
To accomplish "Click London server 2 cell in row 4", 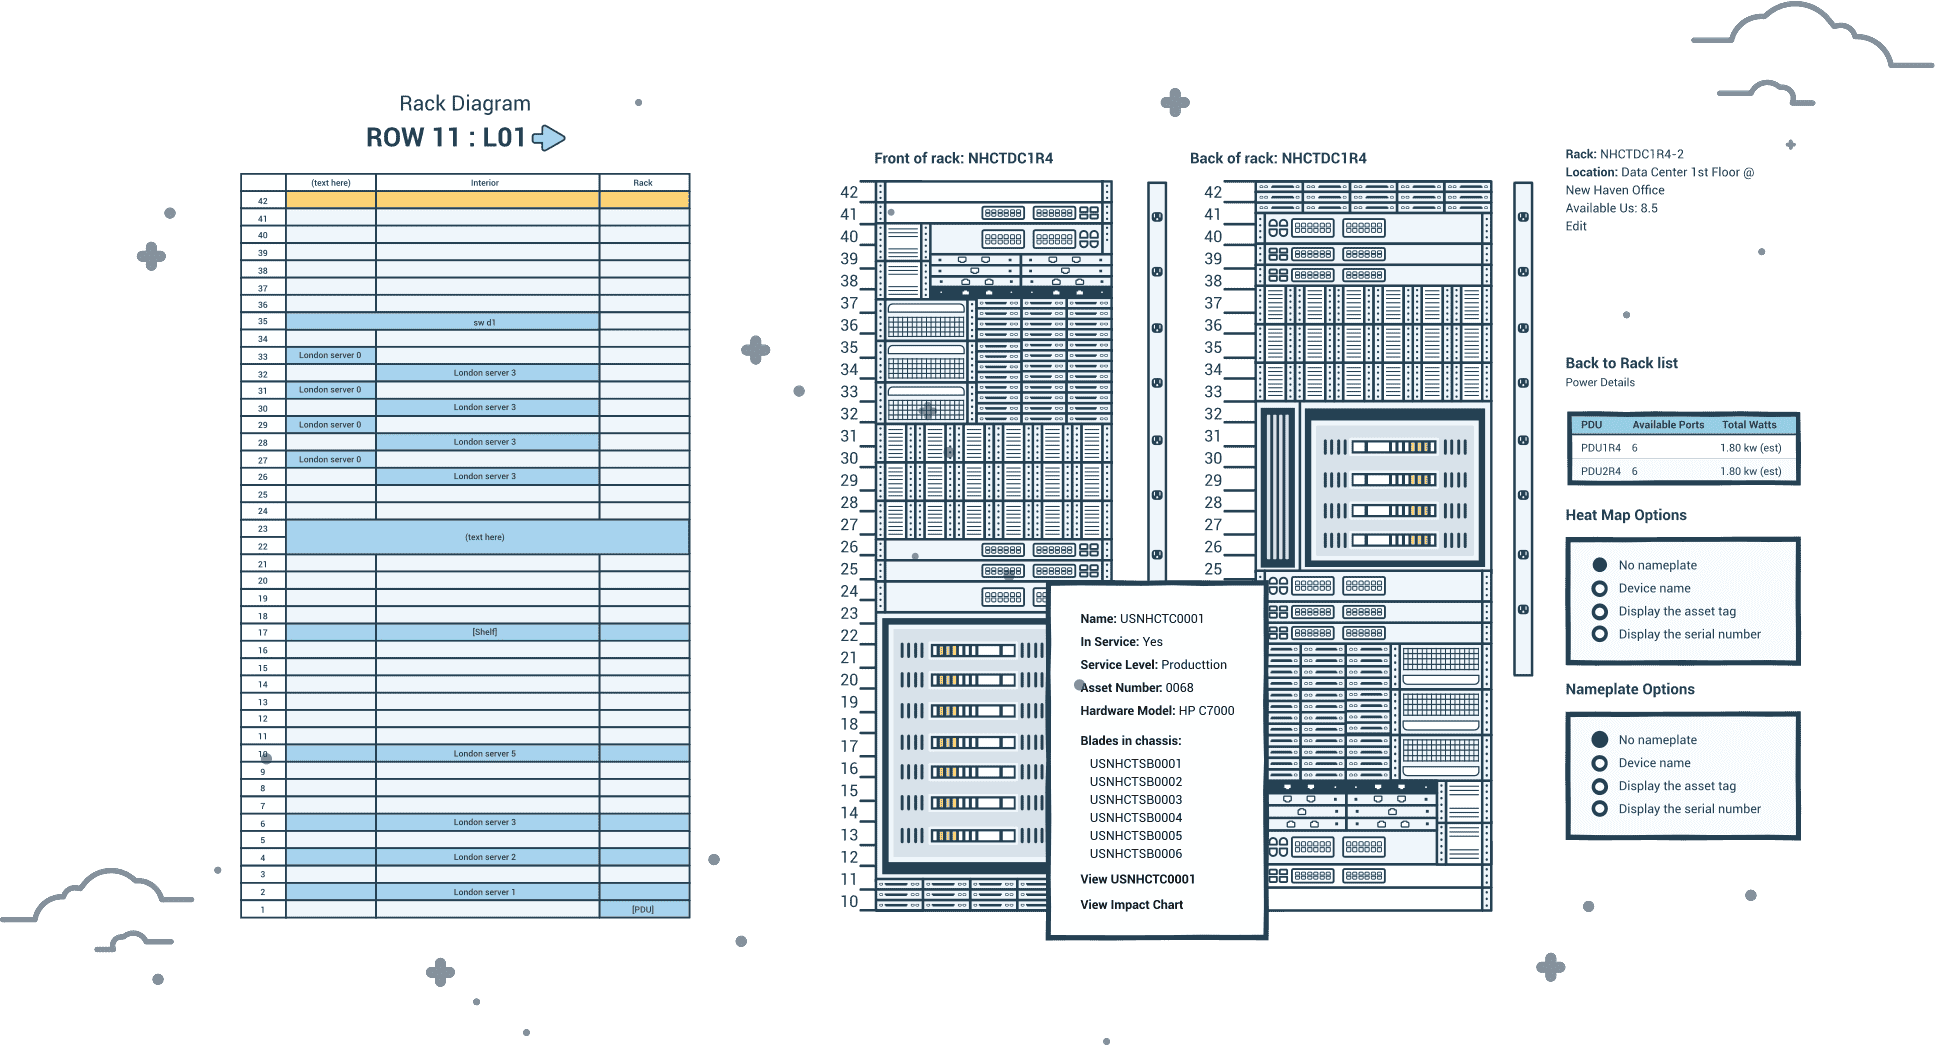I will (x=487, y=857).
